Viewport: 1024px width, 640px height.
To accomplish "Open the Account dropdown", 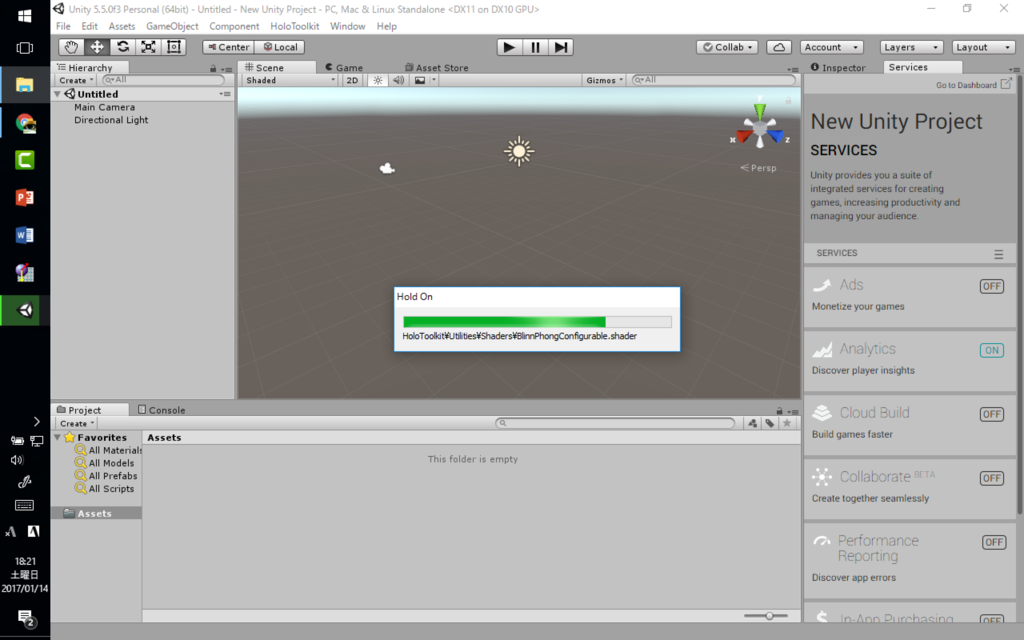I will tap(831, 47).
